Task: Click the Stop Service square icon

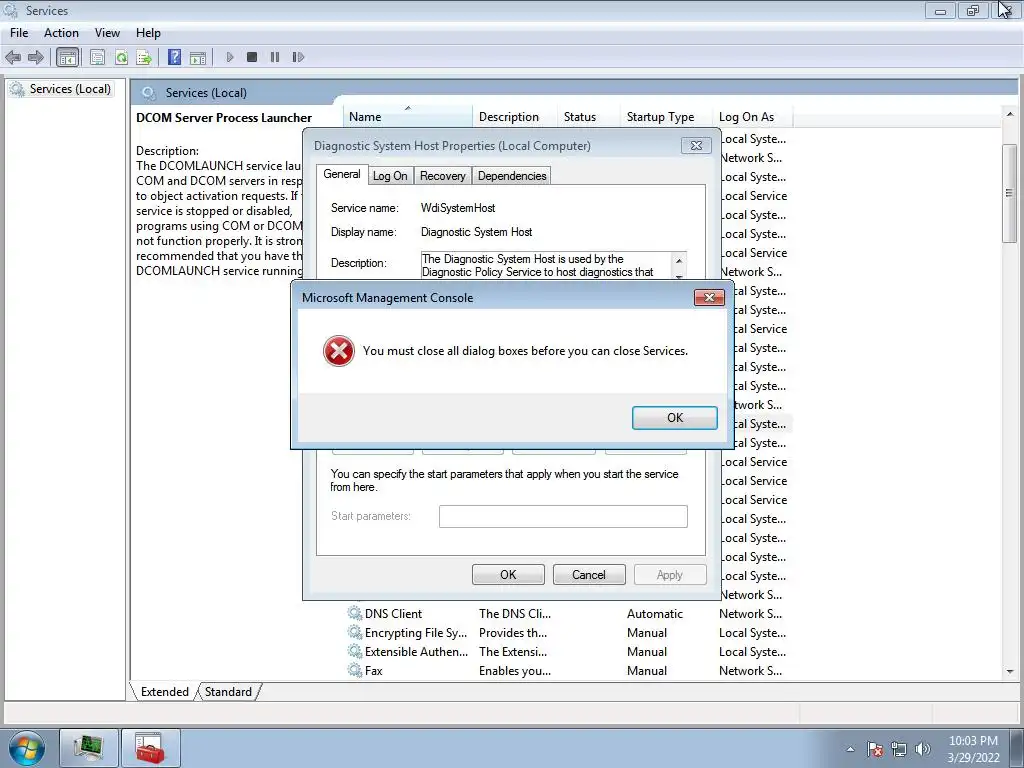Action: tap(252, 57)
